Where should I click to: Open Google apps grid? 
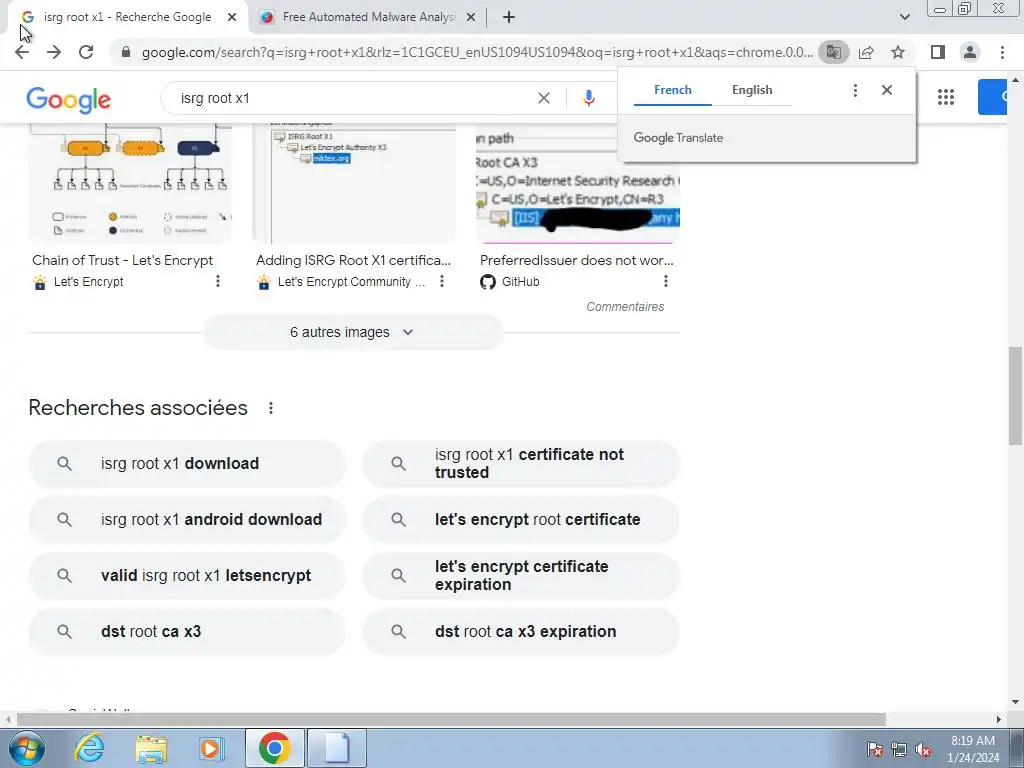(x=946, y=97)
